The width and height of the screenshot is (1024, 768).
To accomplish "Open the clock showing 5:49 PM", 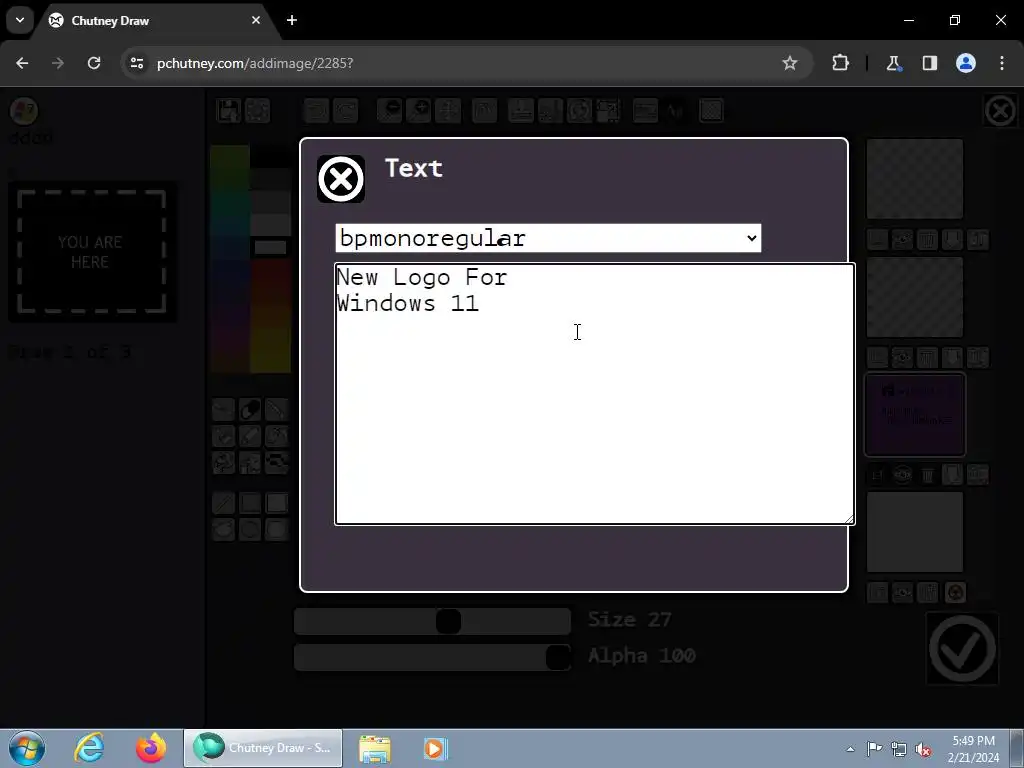I will [973, 749].
